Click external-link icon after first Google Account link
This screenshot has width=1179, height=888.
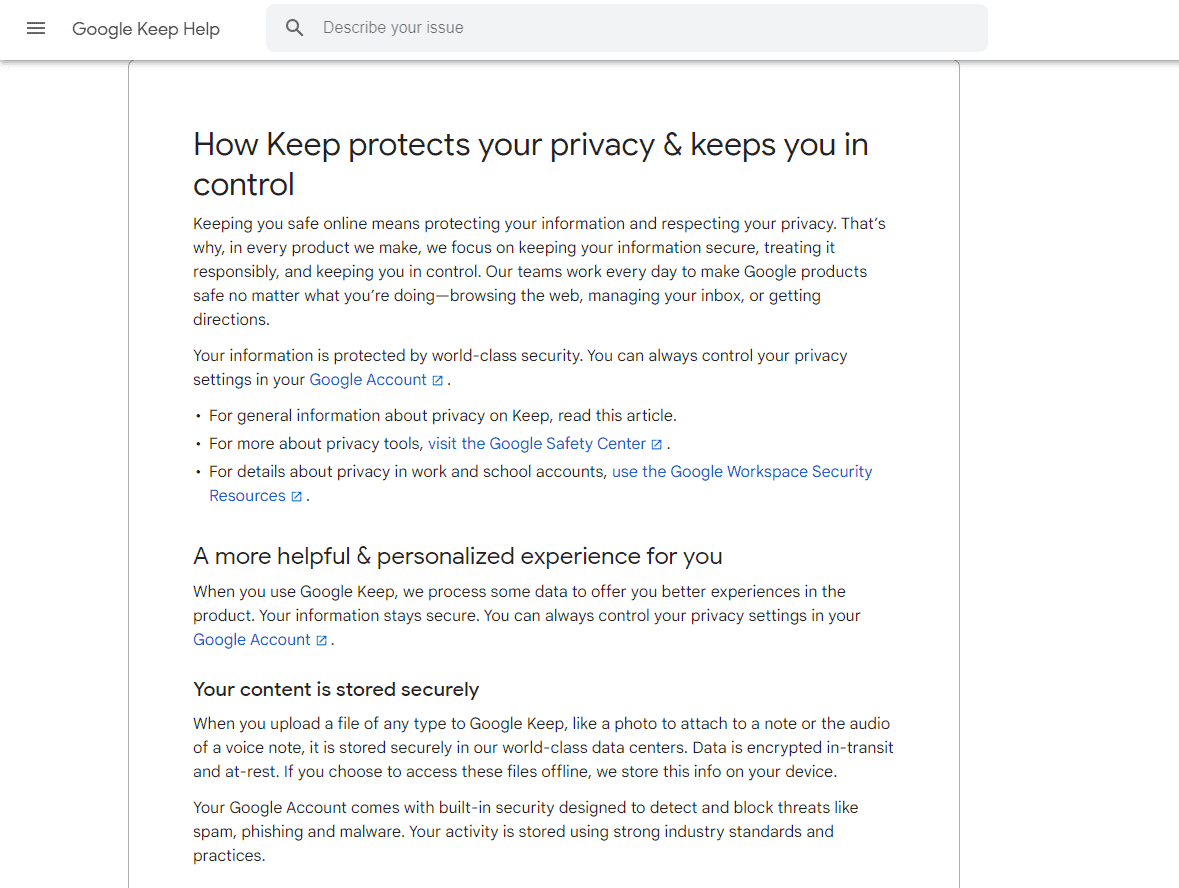click(x=438, y=380)
